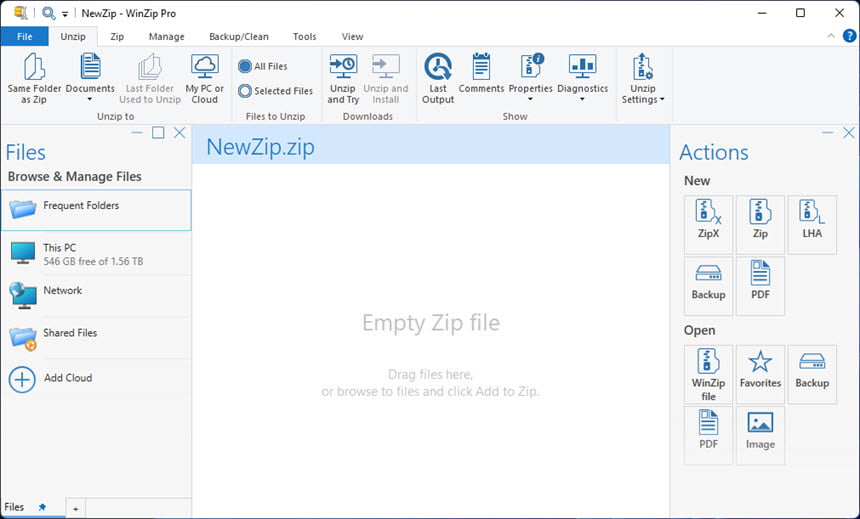The height and width of the screenshot is (519, 860).
Task: Switch to the Zip ribbon tab
Action: 117,37
